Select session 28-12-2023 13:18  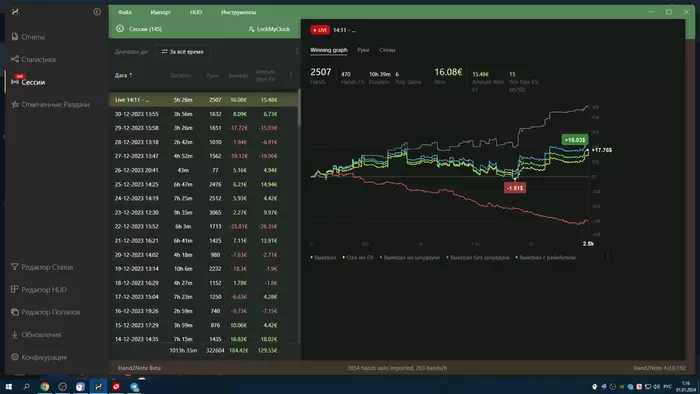point(203,142)
